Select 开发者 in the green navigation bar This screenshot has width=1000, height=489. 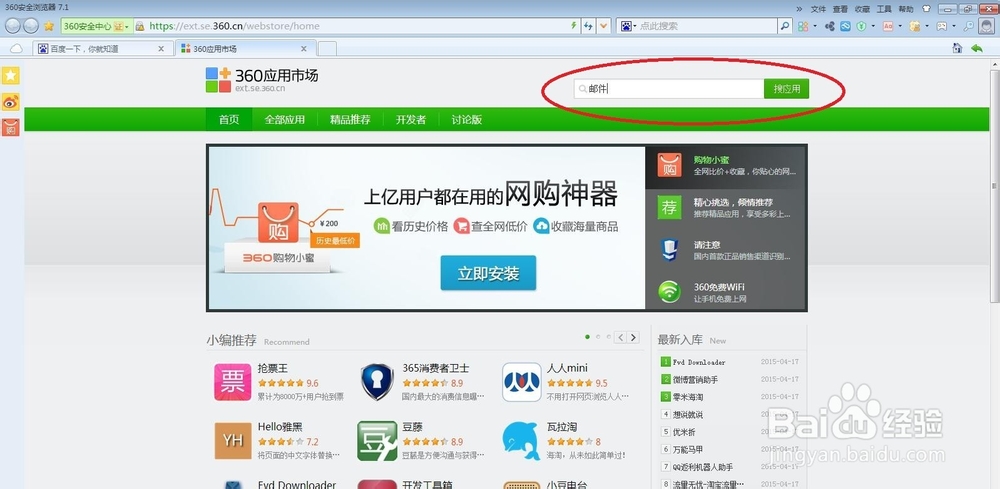pos(411,119)
